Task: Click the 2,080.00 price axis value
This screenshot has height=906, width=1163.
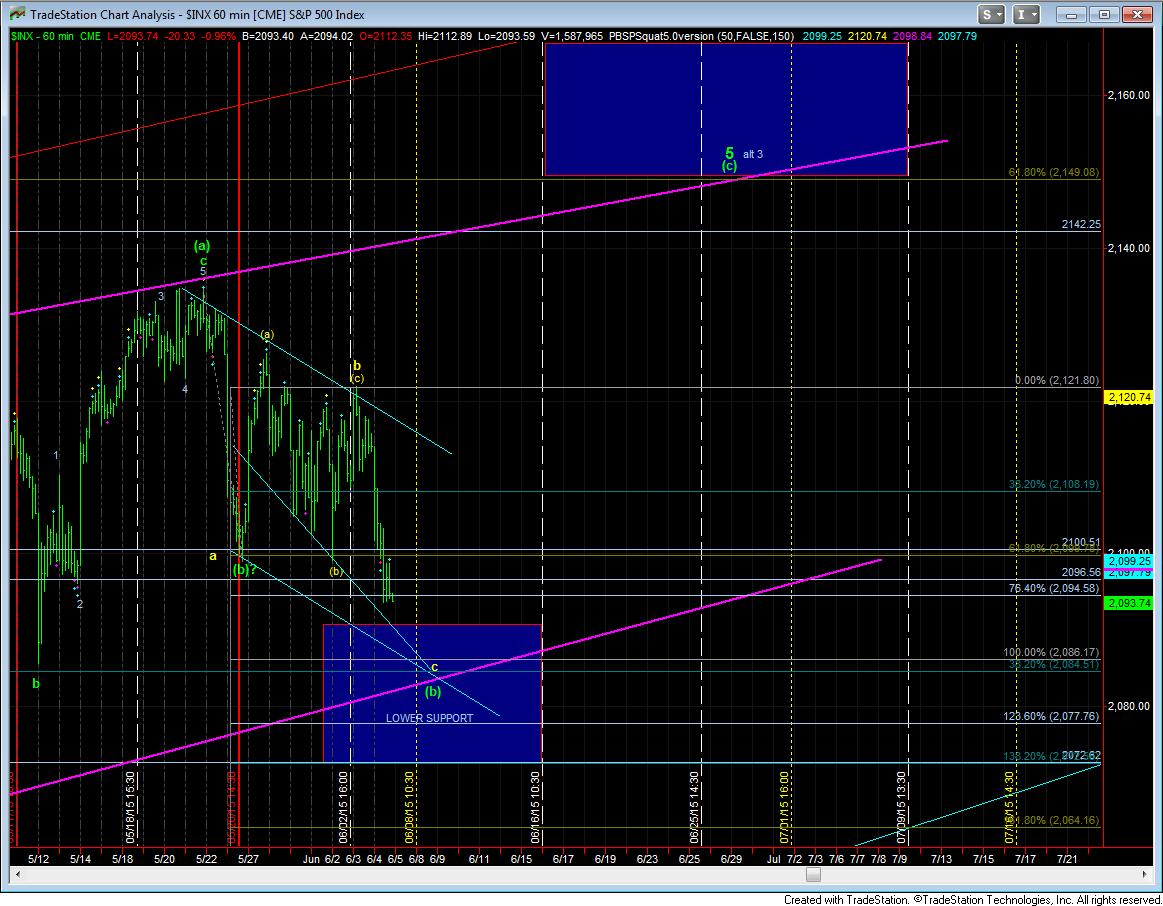Action: click(x=1128, y=706)
